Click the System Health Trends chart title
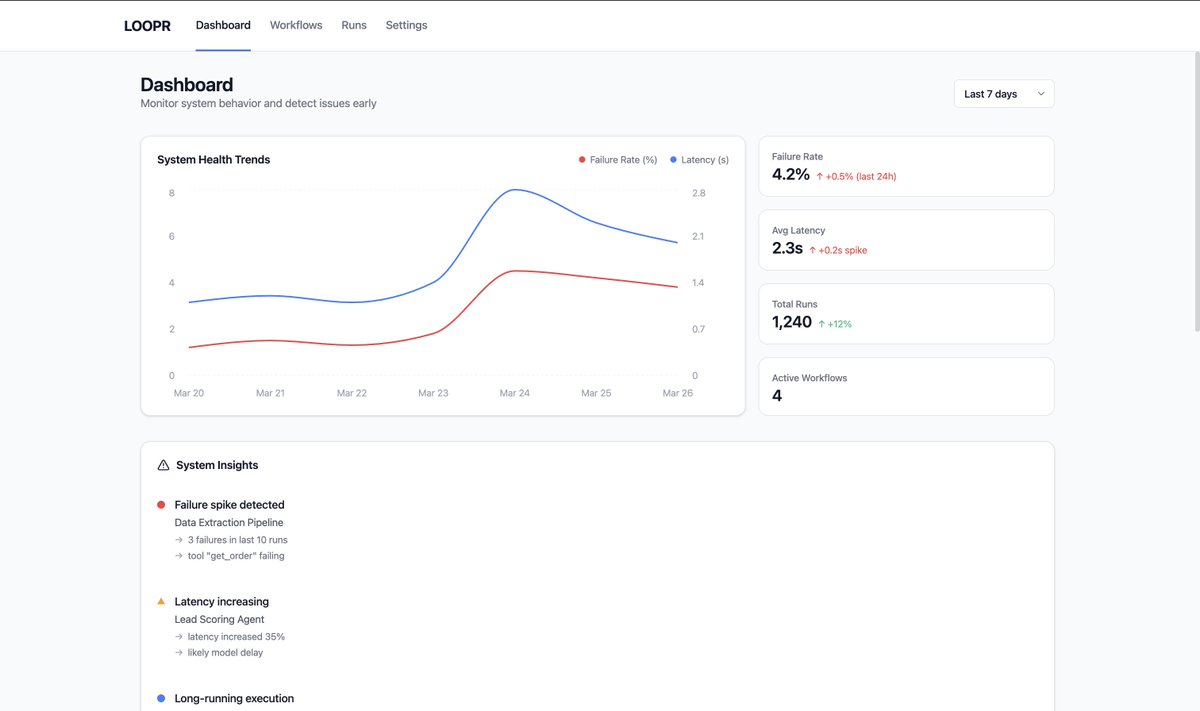The width and height of the screenshot is (1200, 711). coord(214,160)
